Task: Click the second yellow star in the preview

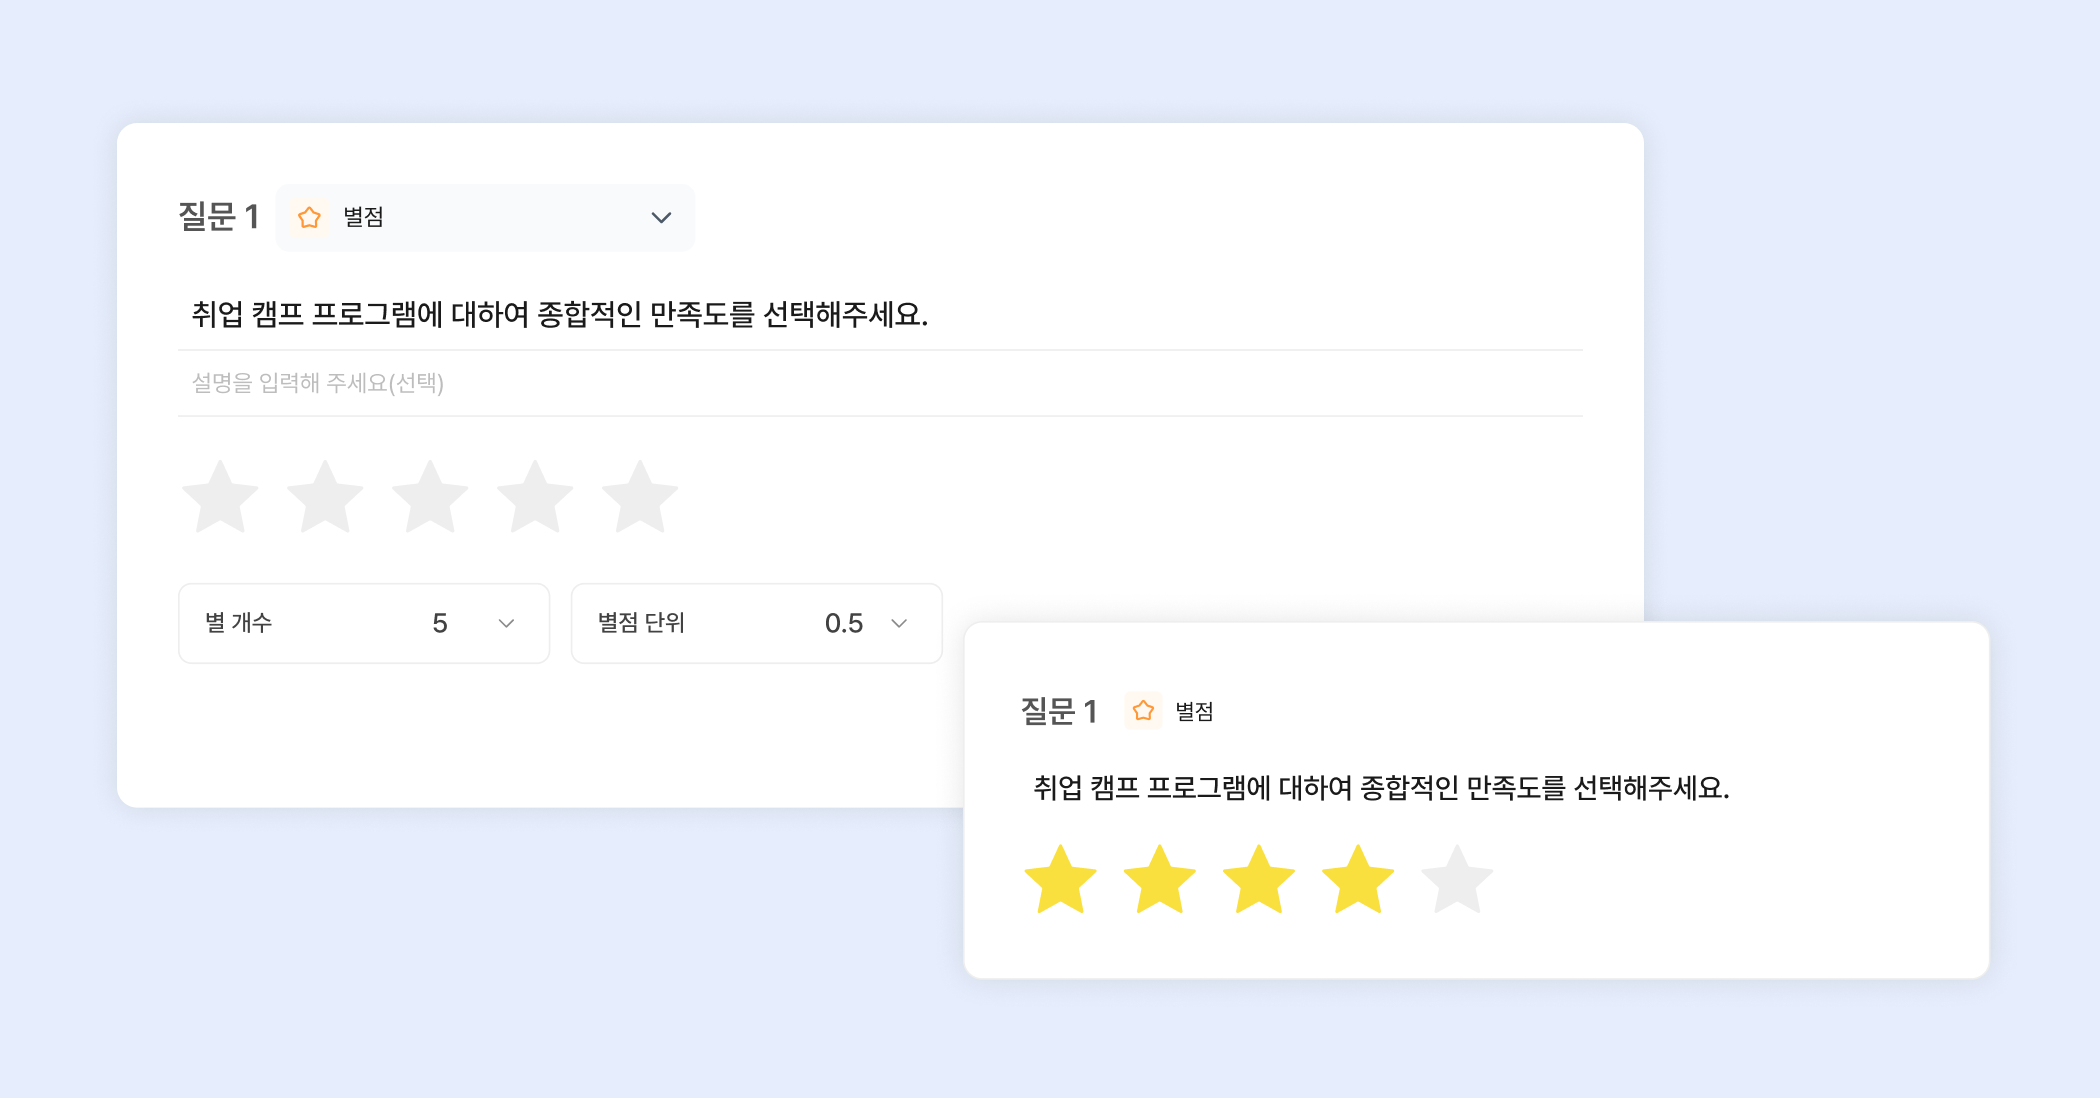Action: 1160,881
